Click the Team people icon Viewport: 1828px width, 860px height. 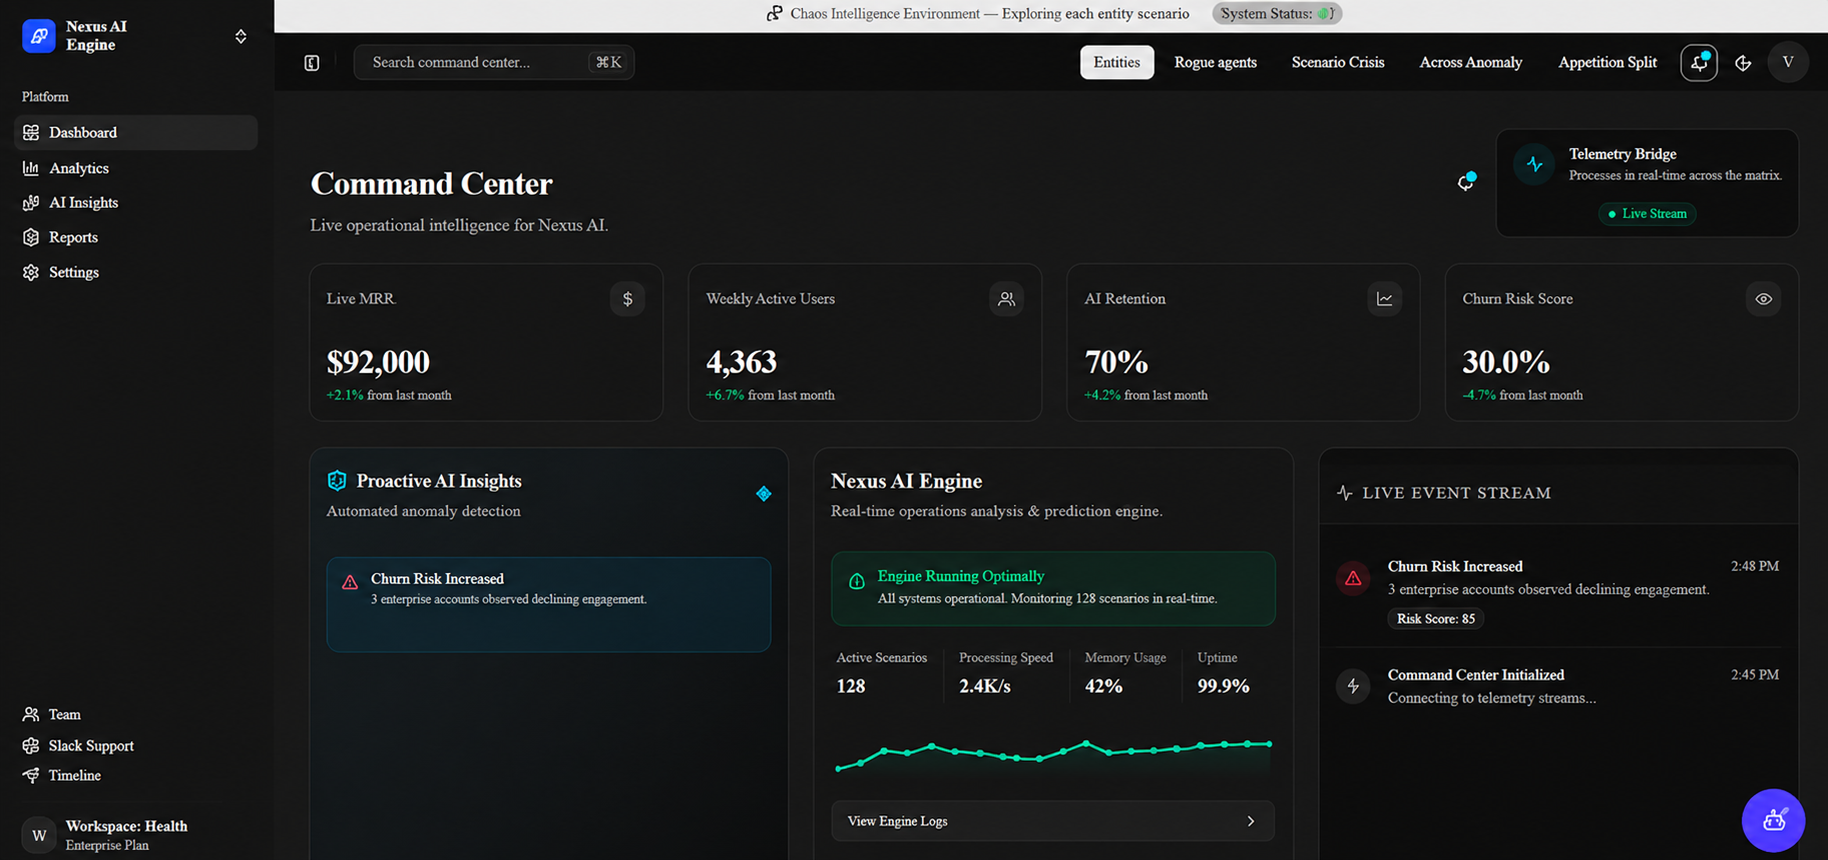pyautogui.click(x=31, y=714)
